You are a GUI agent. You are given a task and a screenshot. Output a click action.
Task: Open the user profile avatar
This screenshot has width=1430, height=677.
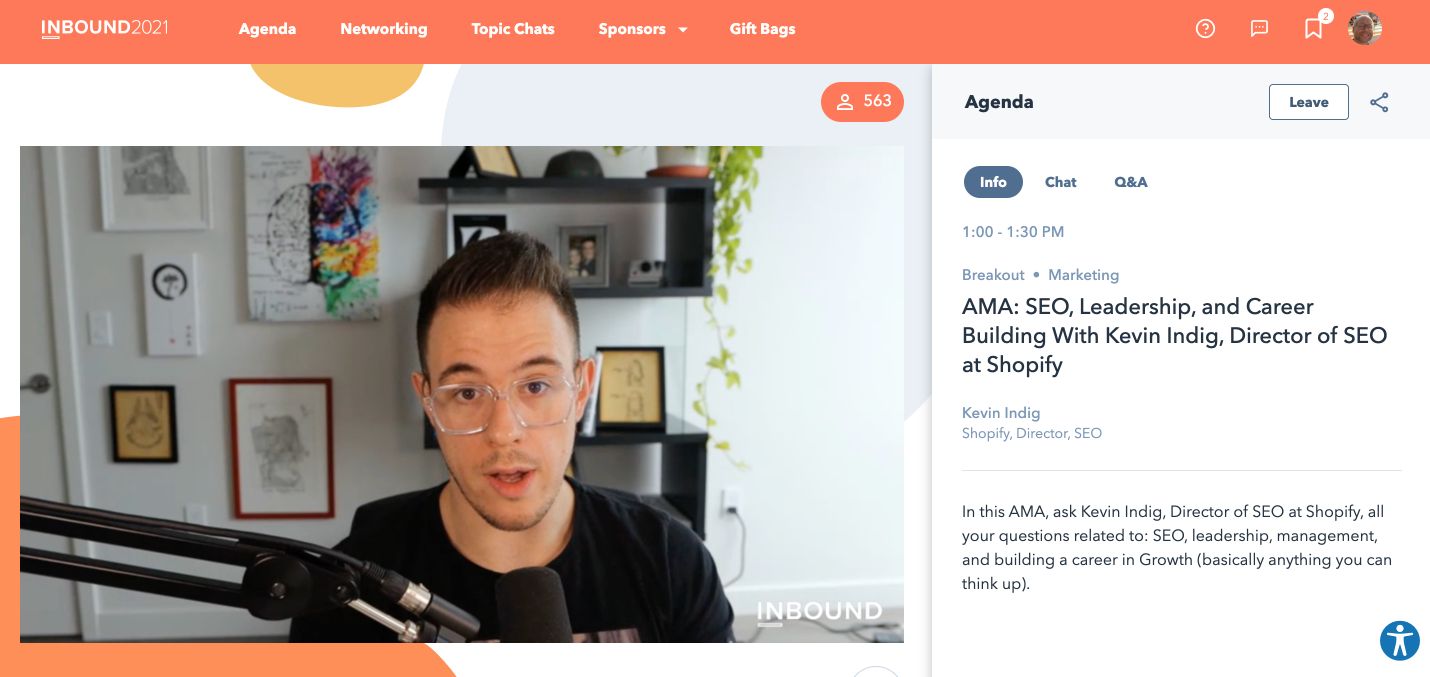tap(1365, 29)
